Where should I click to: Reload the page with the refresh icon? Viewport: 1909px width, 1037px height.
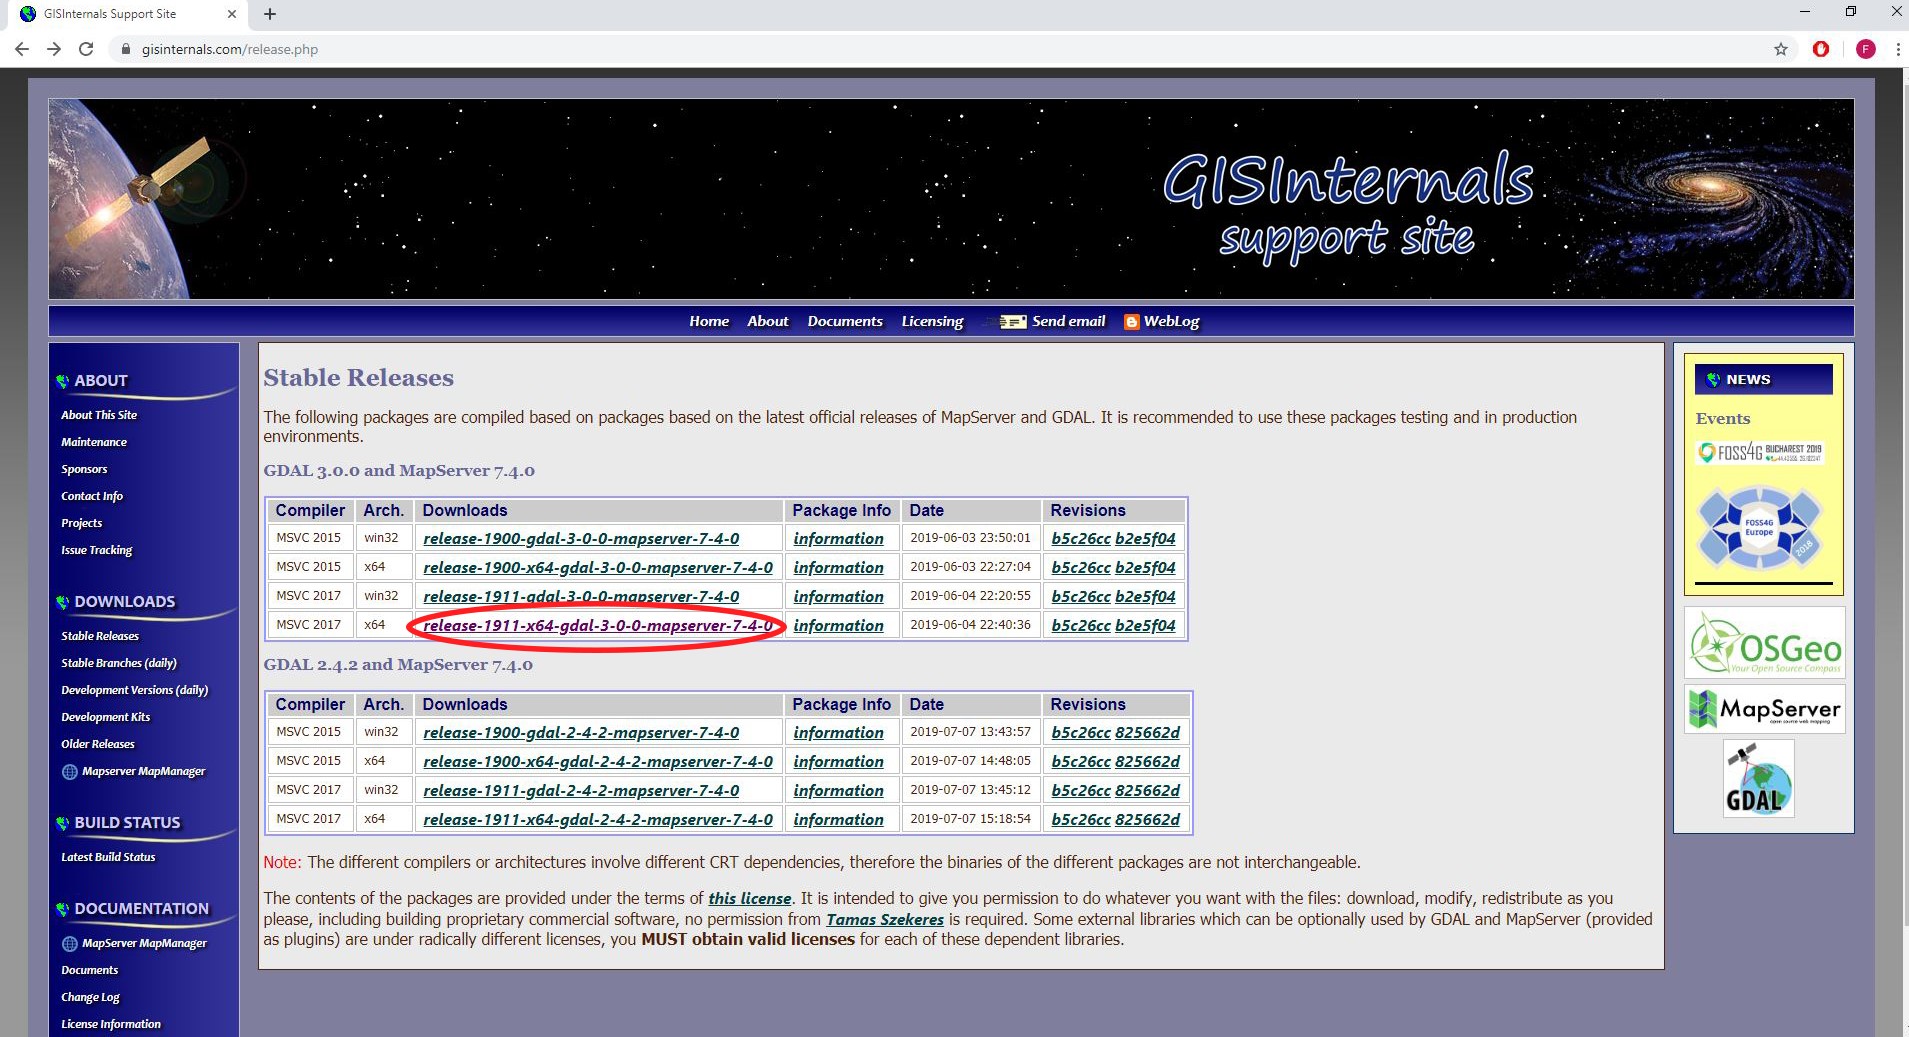pos(86,49)
